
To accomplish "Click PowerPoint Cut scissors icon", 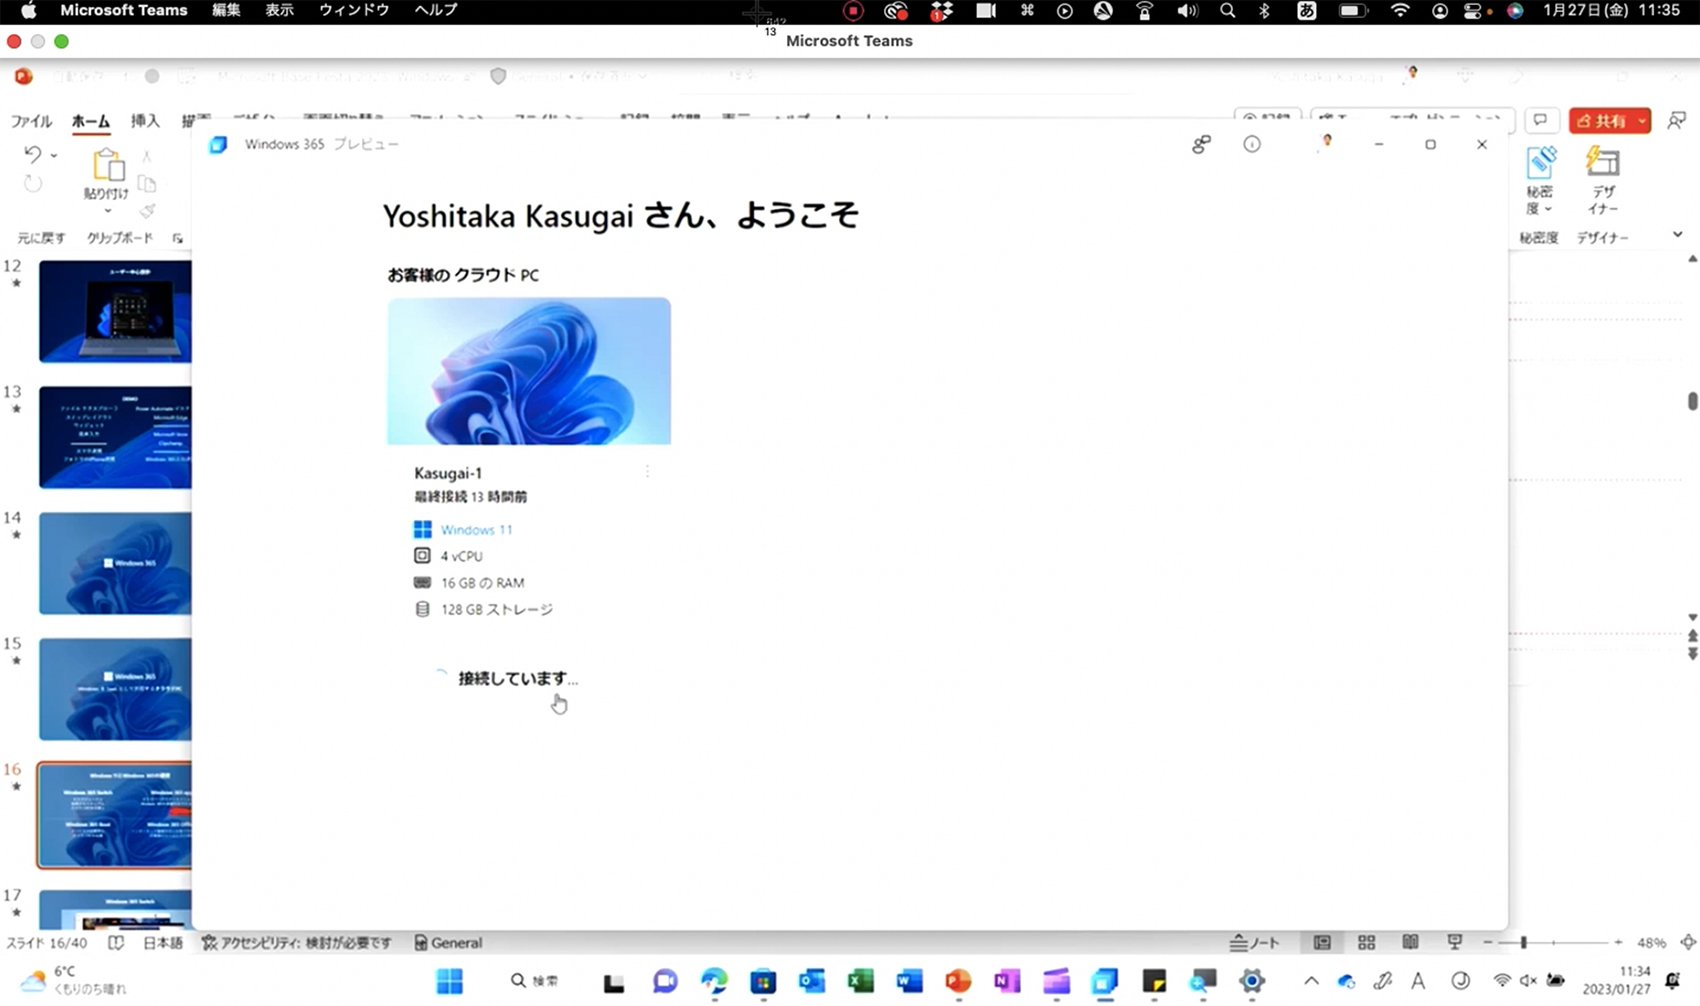I will pos(147,155).
